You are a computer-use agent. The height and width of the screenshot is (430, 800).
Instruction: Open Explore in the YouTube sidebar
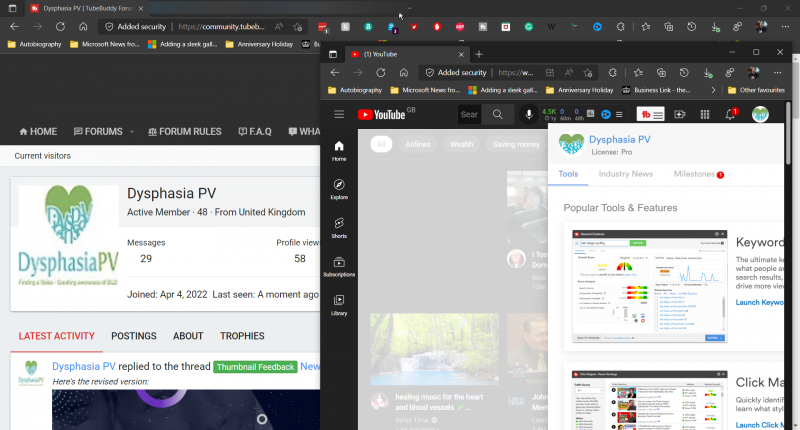click(x=339, y=189)
